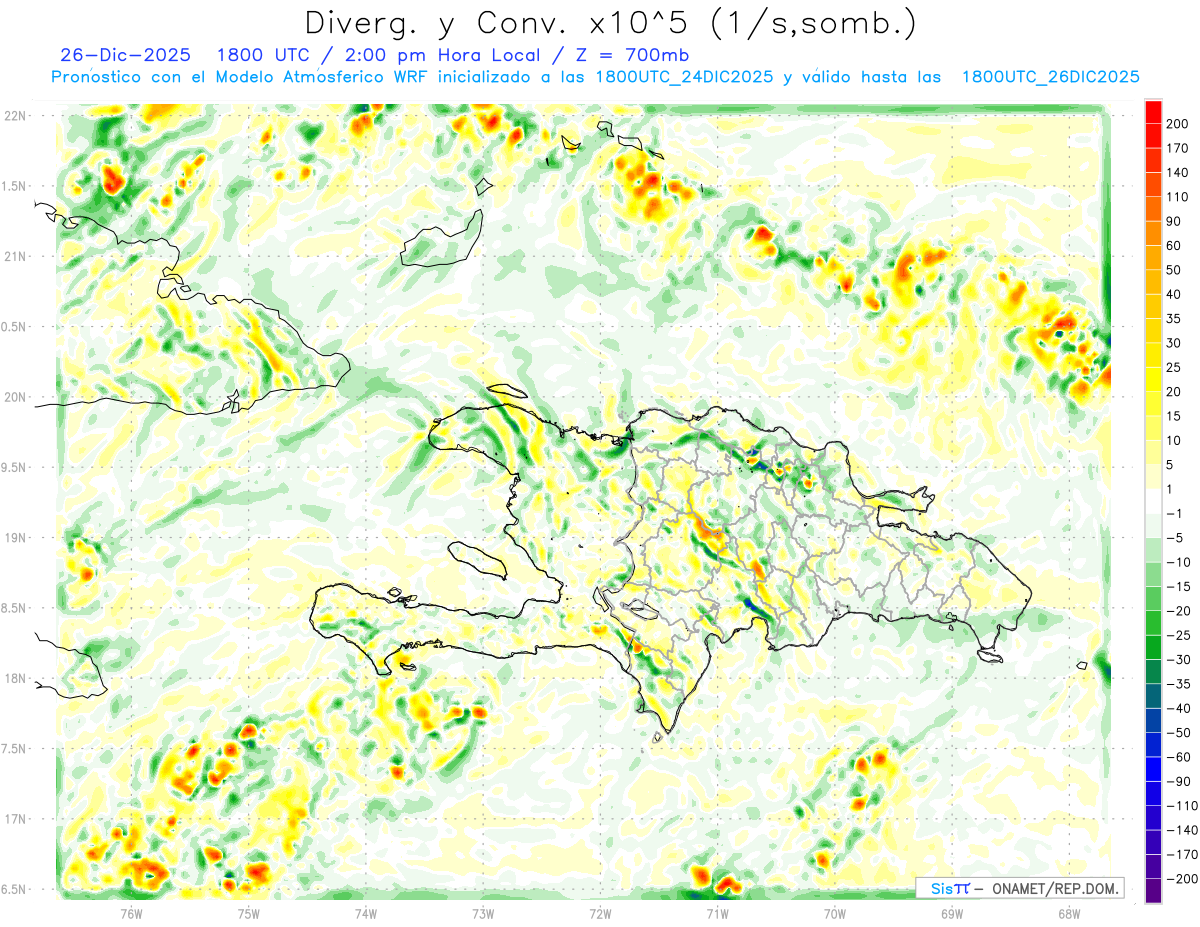Image resolution: width=1200 pixels, height=927 pixels.
Task: Click the "74W" longitude label
Action: pos(366,914)
